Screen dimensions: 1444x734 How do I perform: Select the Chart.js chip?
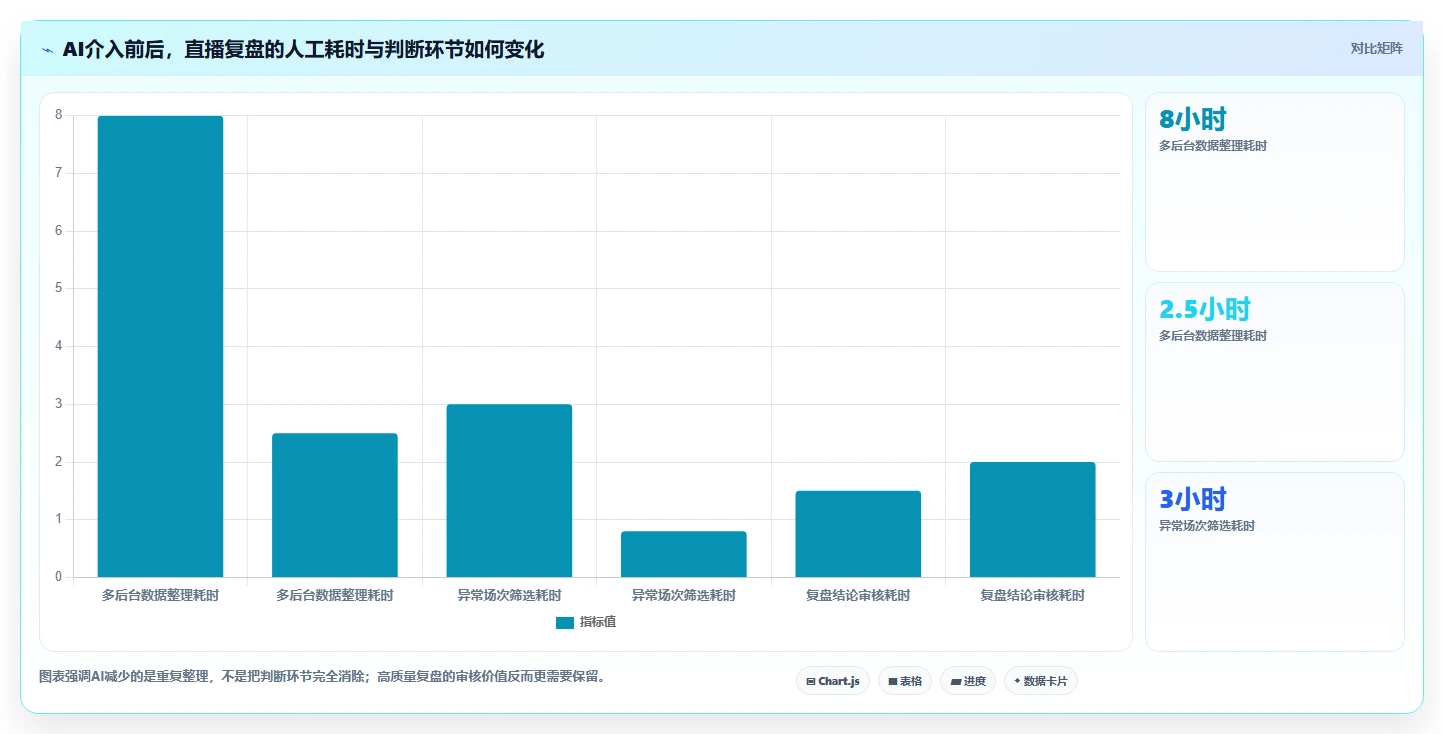[833, 681]
